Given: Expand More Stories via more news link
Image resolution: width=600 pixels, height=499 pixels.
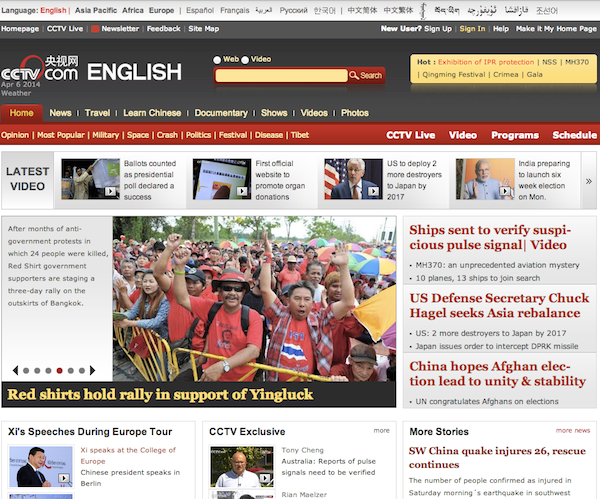Looking at the screenshot, I should (x=573, y=430).
